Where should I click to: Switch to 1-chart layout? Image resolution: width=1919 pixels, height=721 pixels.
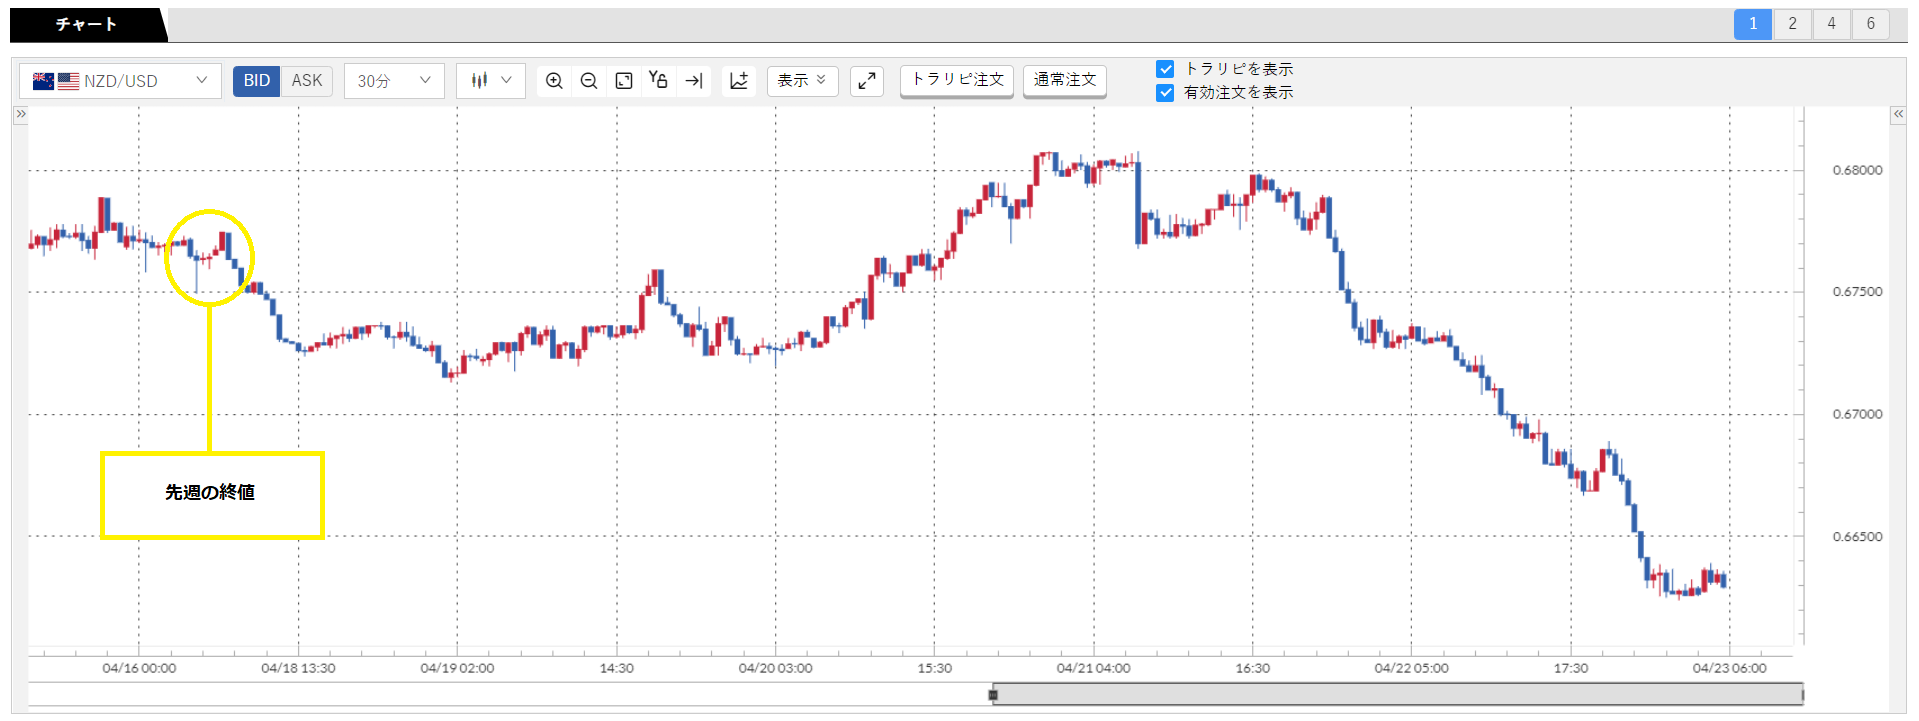pyautogui.click(x=1753, y=24)
